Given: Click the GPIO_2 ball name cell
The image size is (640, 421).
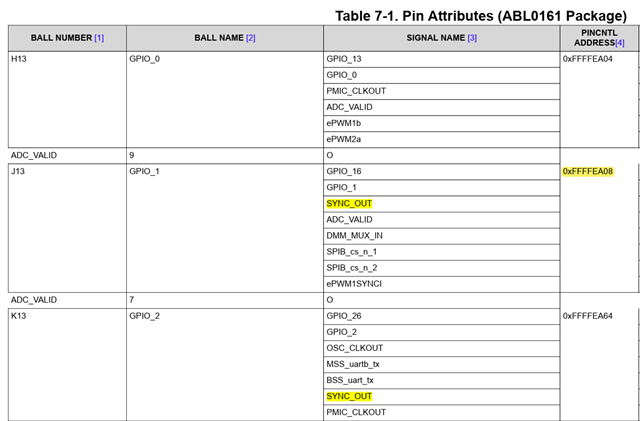Looking at the screenshot, I should [145, 316].
